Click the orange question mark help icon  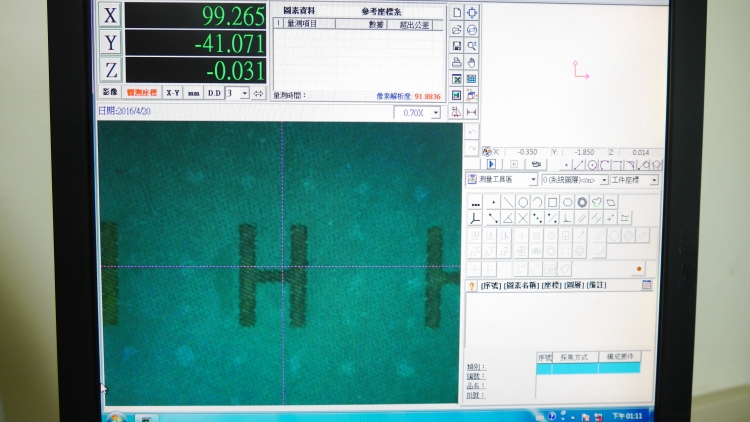coord(472,286)
